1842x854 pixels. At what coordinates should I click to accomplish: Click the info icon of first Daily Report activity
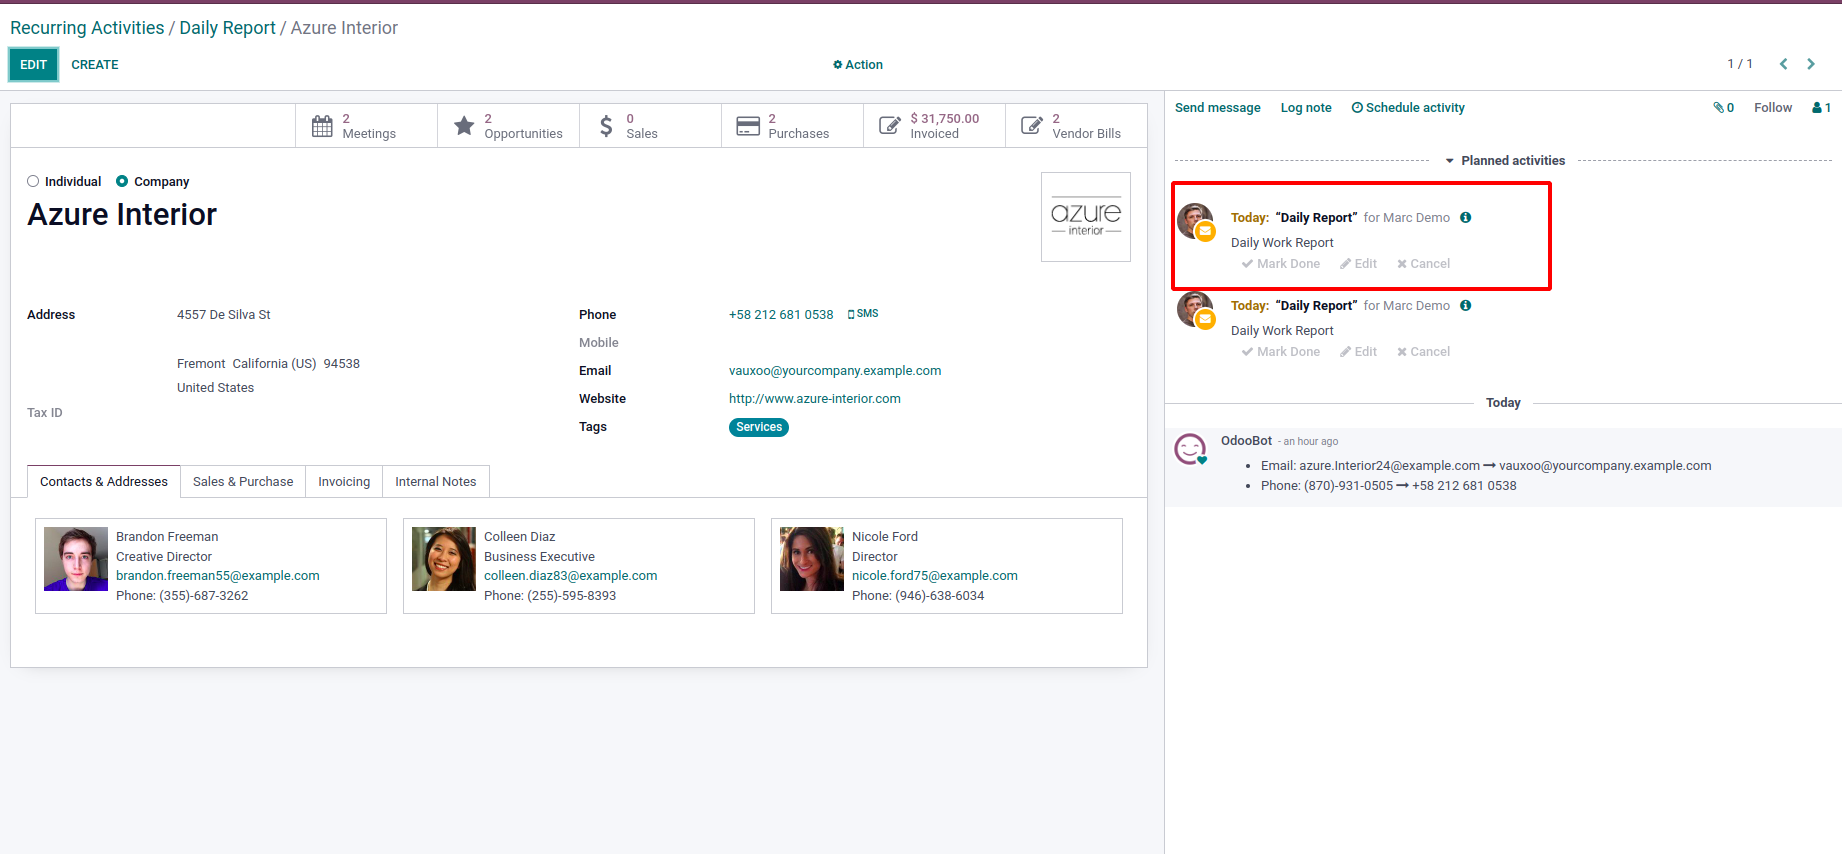pyautogui.click(x=1466, y=218)
